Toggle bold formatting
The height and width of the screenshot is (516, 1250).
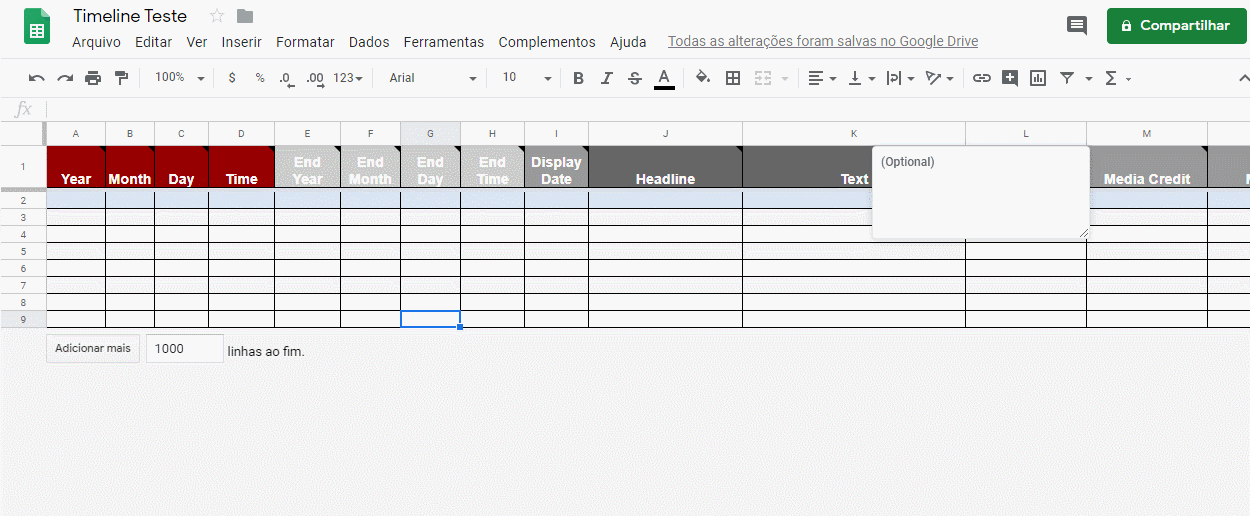pos(578,78)
